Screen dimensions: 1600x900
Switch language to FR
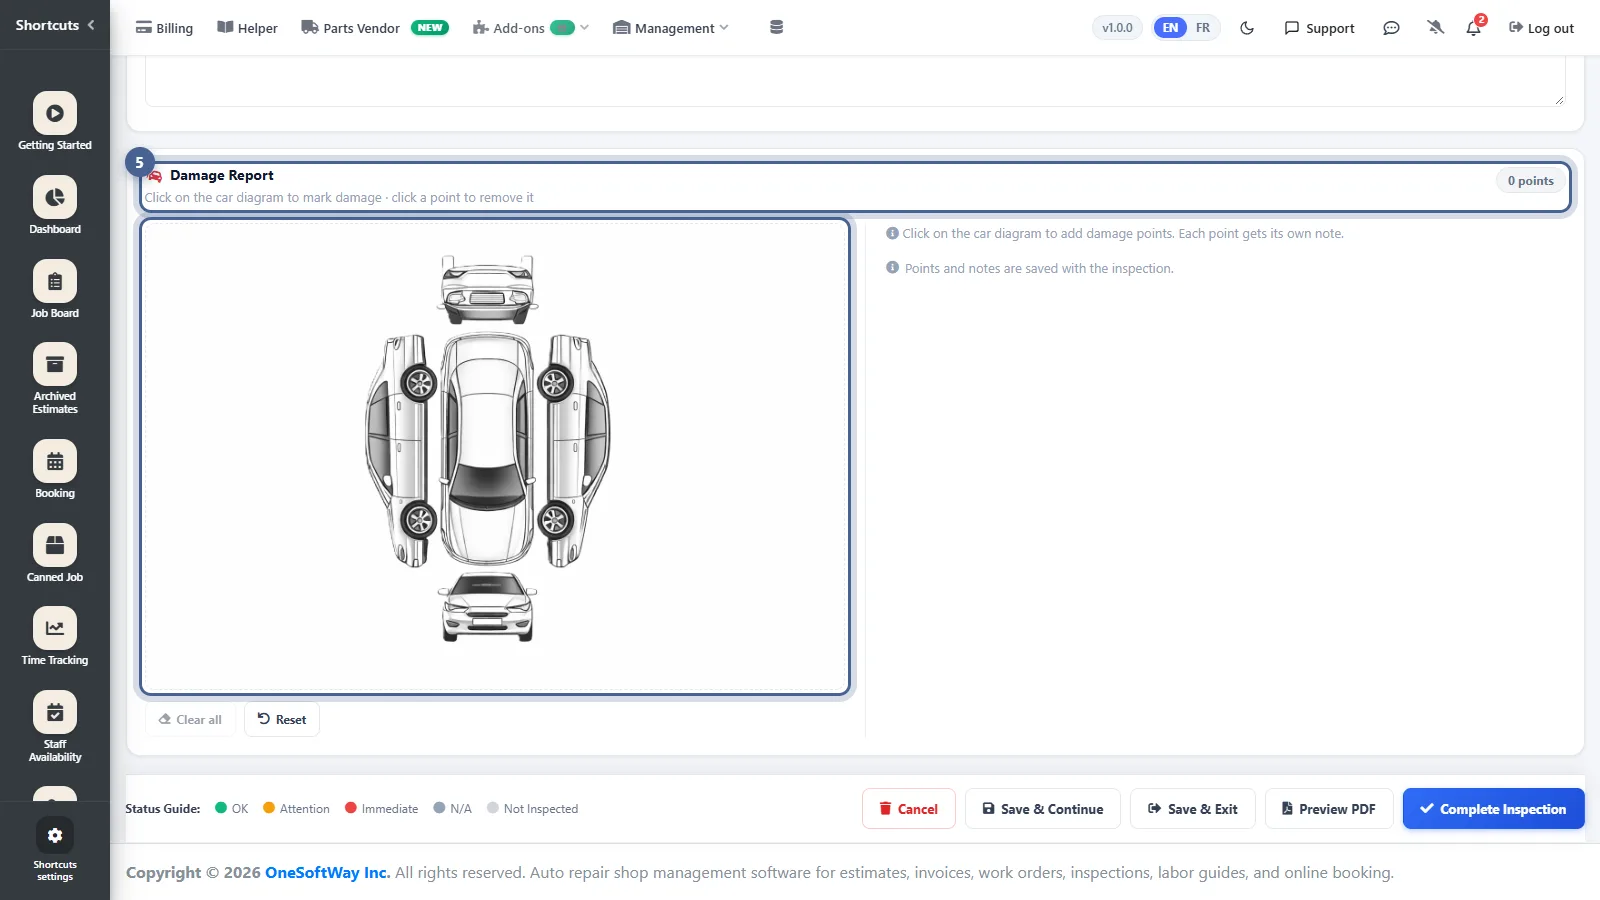tap(1203, 28)
